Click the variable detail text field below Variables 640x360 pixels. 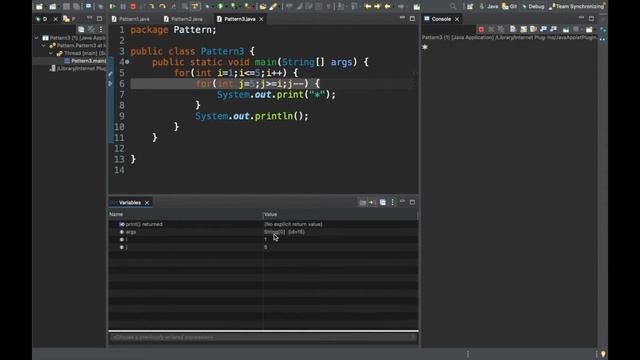click(263, 338)
